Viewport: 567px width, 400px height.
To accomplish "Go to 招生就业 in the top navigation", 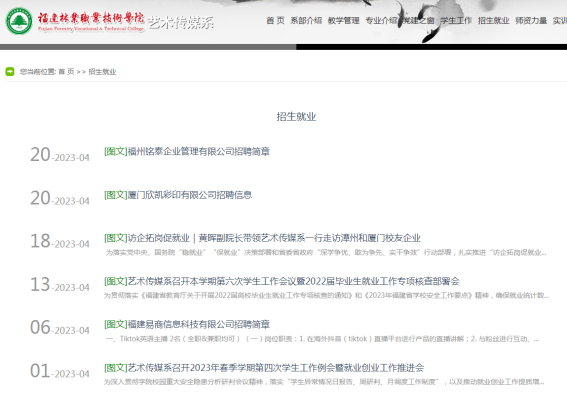I will [494, 21].
